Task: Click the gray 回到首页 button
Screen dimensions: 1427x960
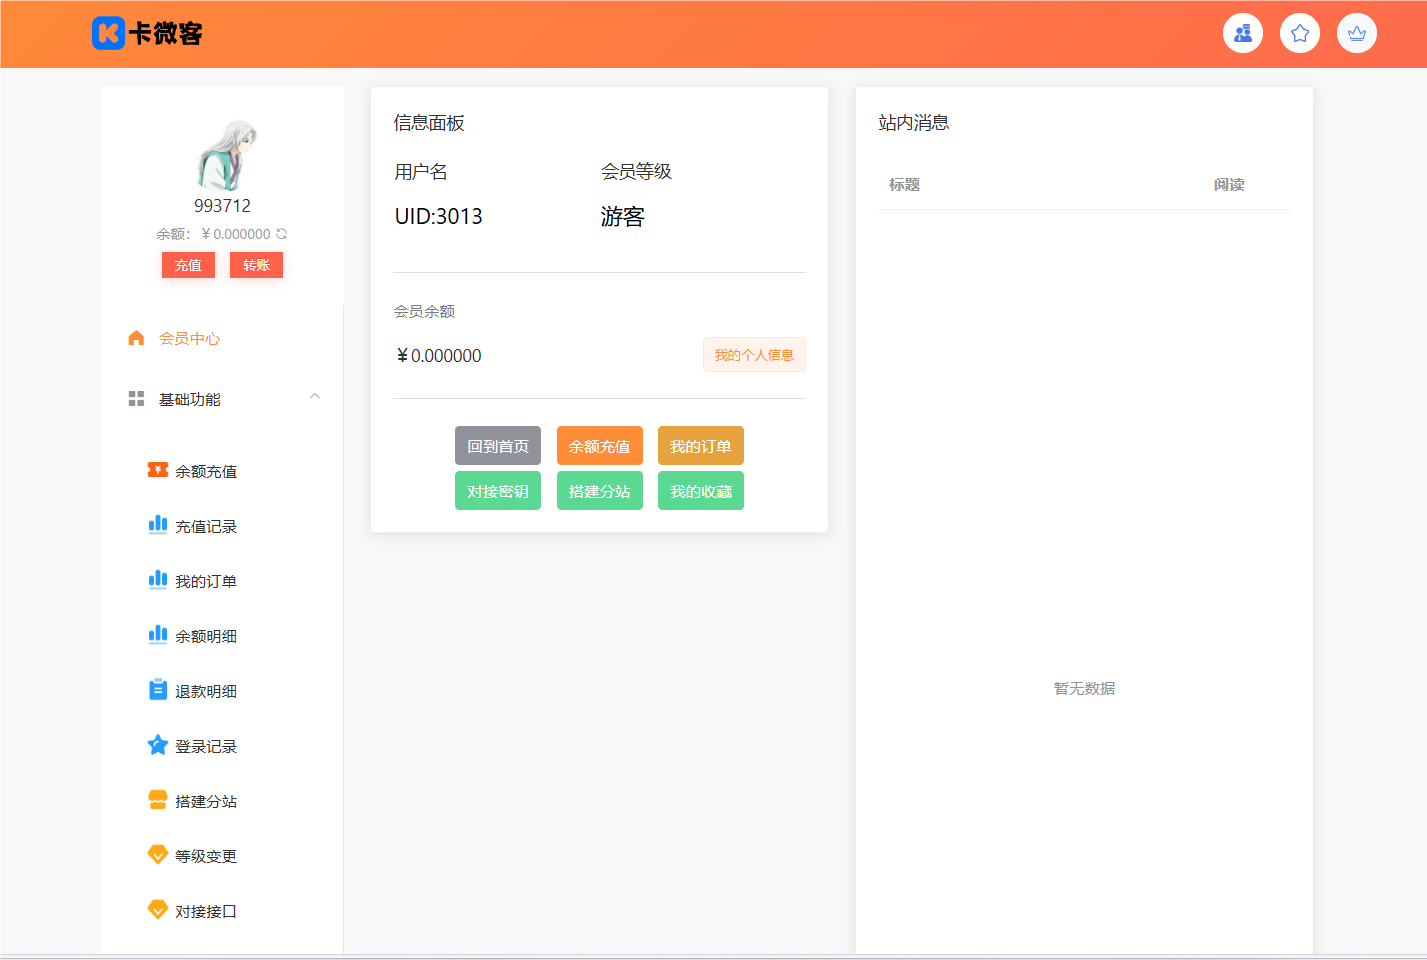Action: [498, 446]
